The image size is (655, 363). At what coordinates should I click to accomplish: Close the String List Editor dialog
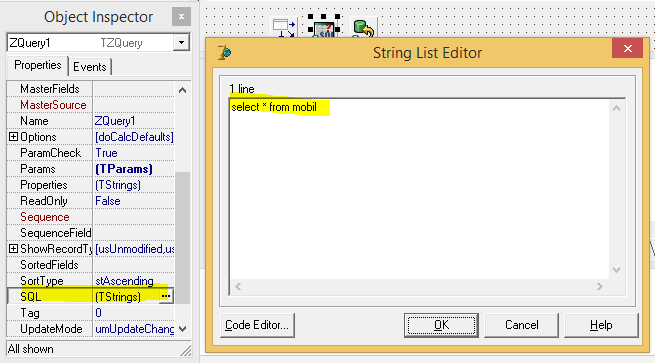tap(627, 48)
